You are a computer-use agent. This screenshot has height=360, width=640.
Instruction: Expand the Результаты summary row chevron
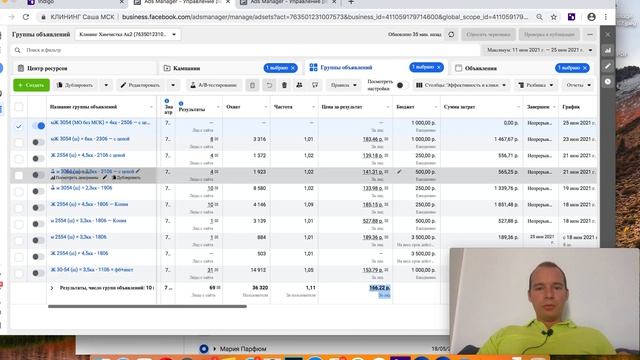[x=52, y=288]
